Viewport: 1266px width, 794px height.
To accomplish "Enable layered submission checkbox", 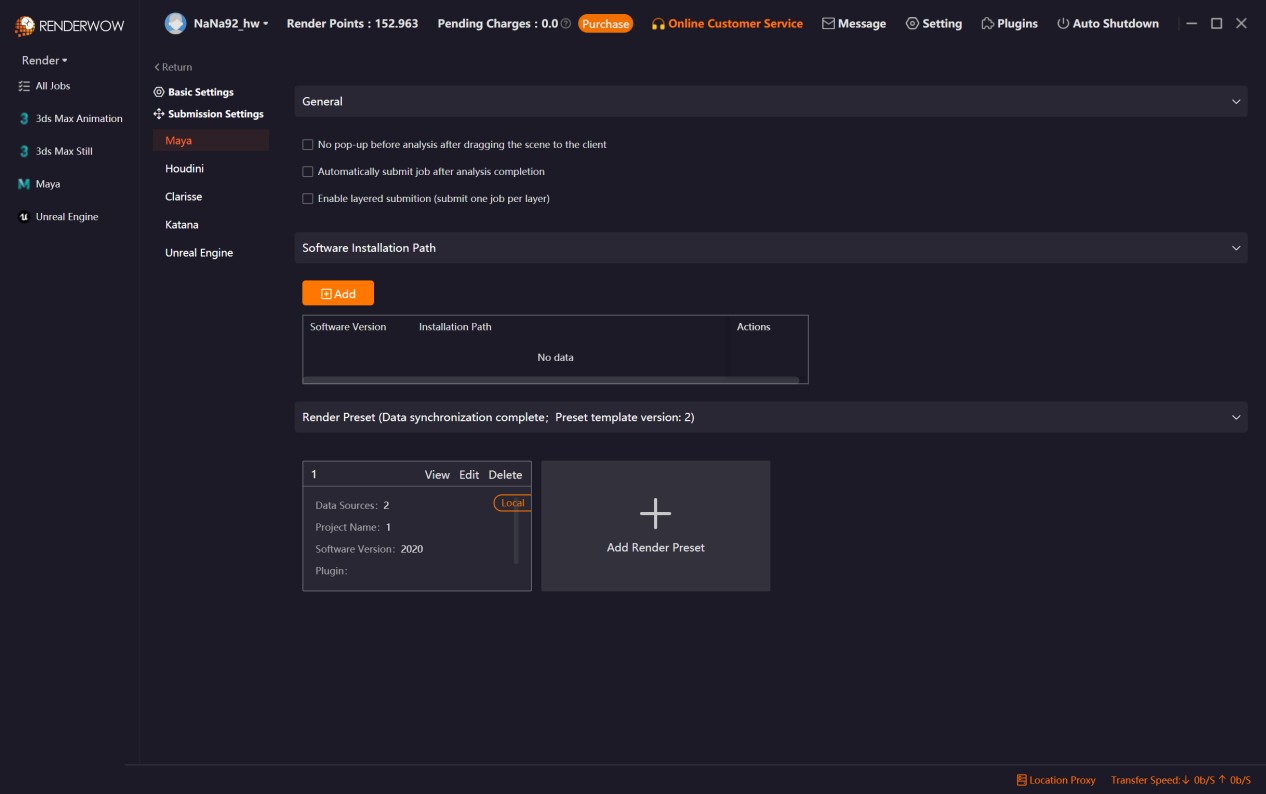I will (x=308, y=199).
